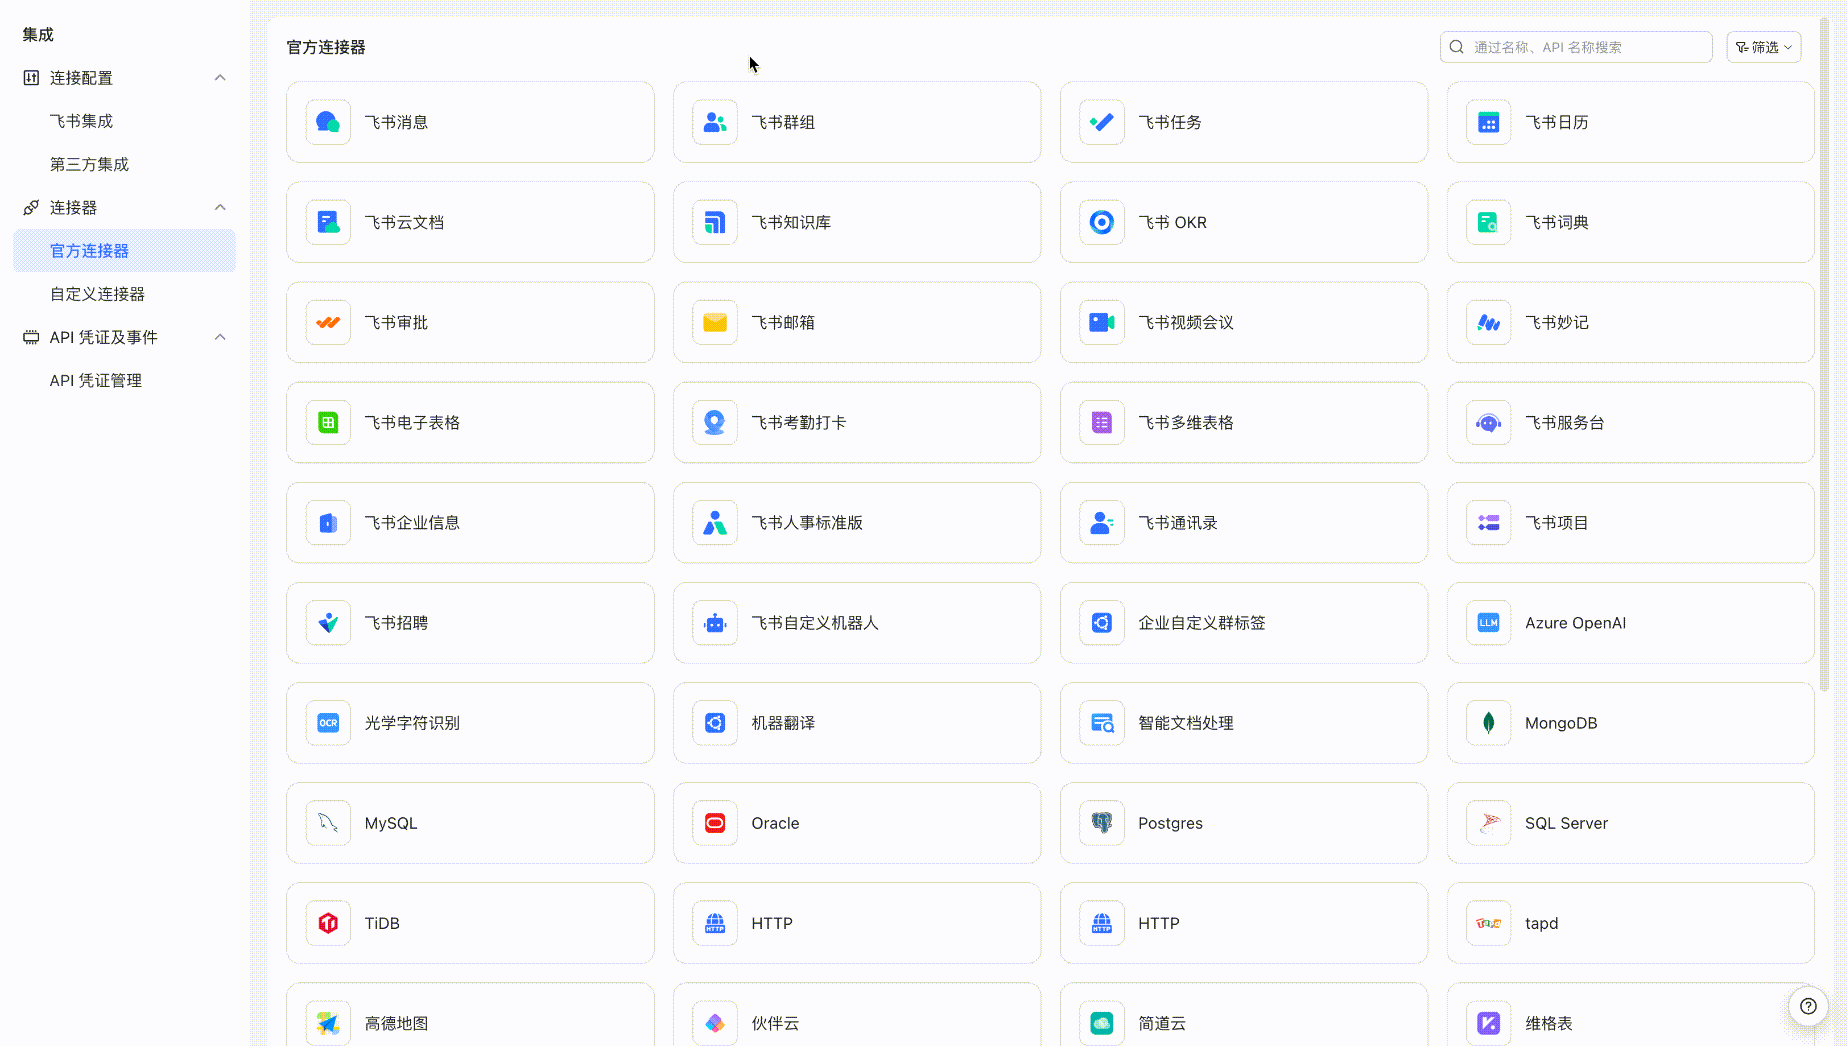
Task: Open the tapd connector icon
Action: tap(1489, 922)
